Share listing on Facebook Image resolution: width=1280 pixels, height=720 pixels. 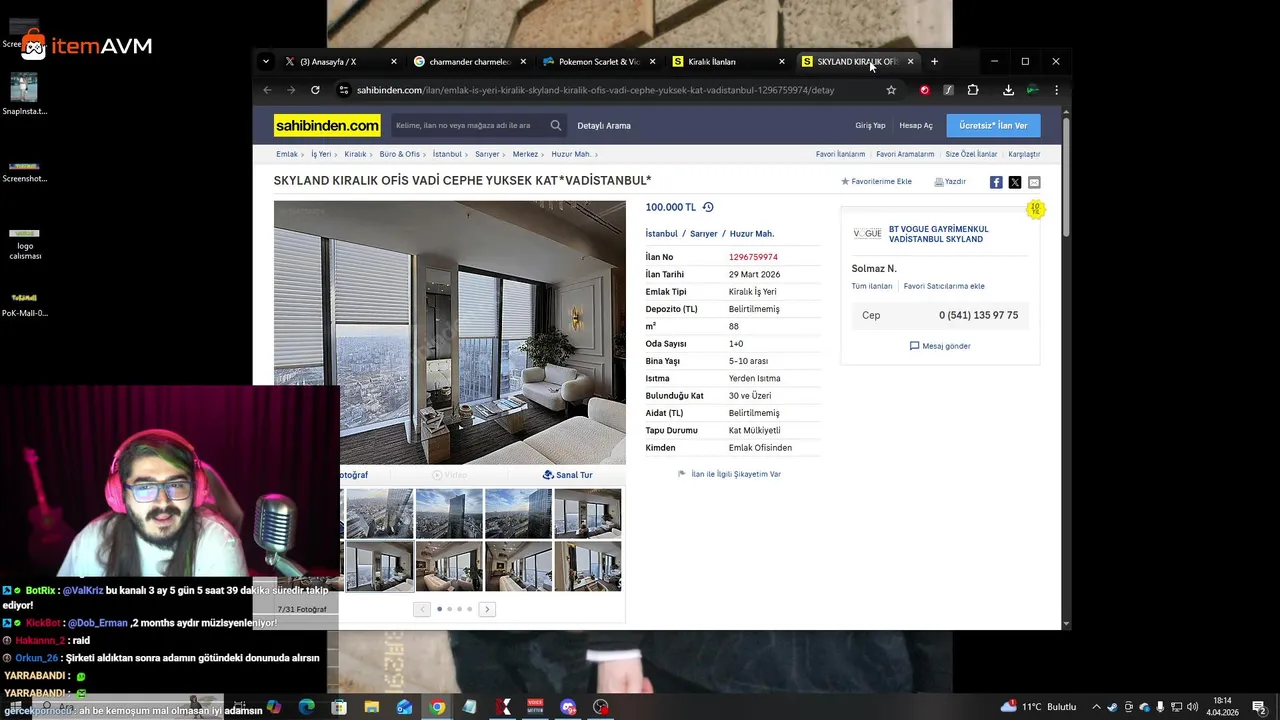(996, 182)
